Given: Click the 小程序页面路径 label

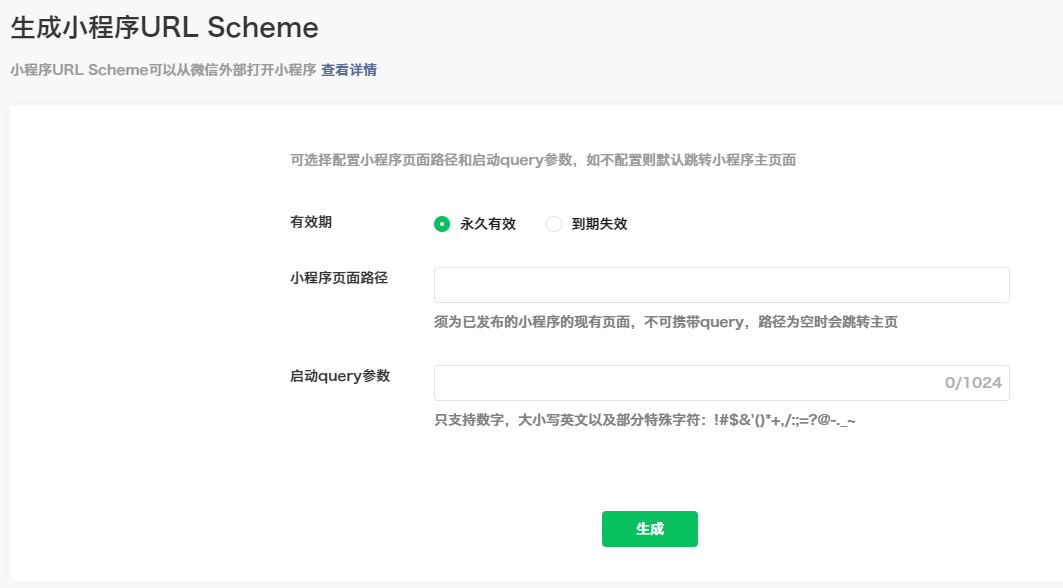Looking at the screenshot, I should pos(332,278).
